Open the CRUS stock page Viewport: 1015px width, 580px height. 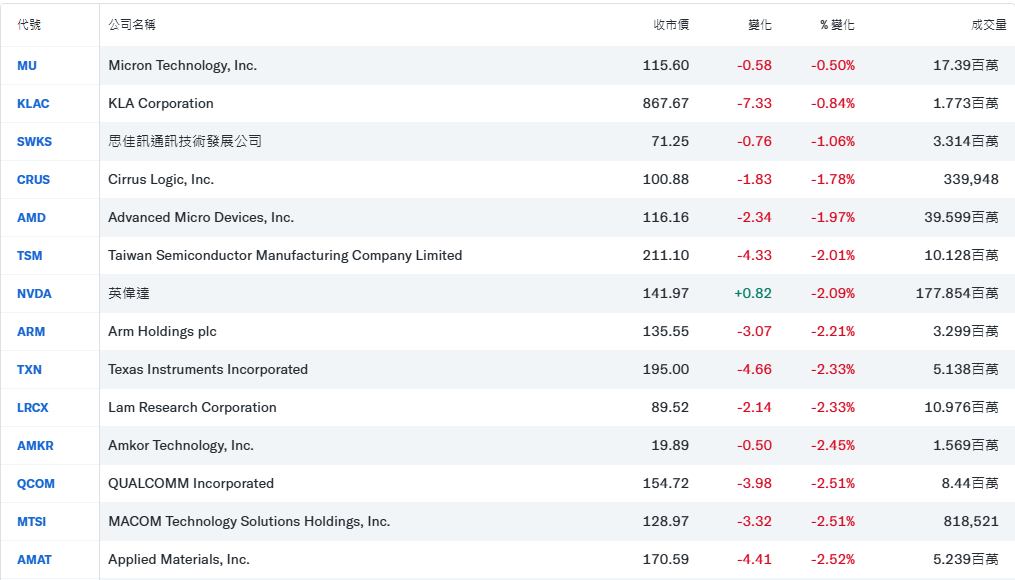click(33, 180)
